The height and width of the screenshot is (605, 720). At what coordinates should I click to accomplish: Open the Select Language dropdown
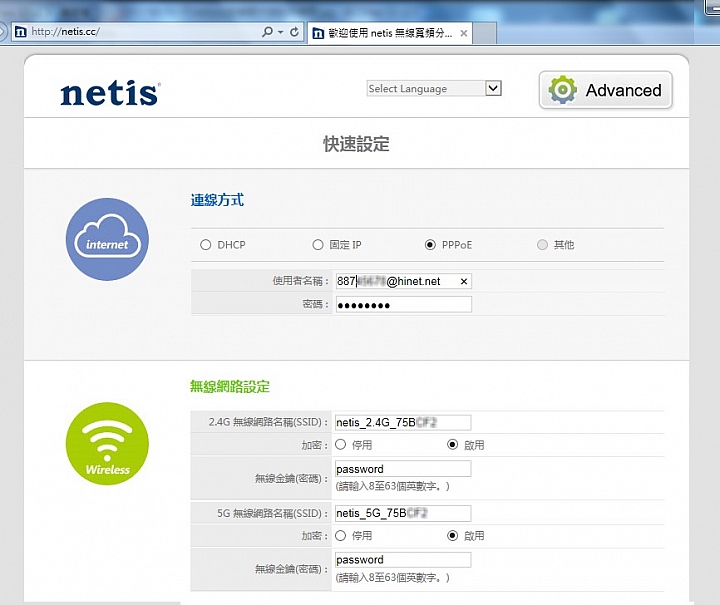point(434,88)
